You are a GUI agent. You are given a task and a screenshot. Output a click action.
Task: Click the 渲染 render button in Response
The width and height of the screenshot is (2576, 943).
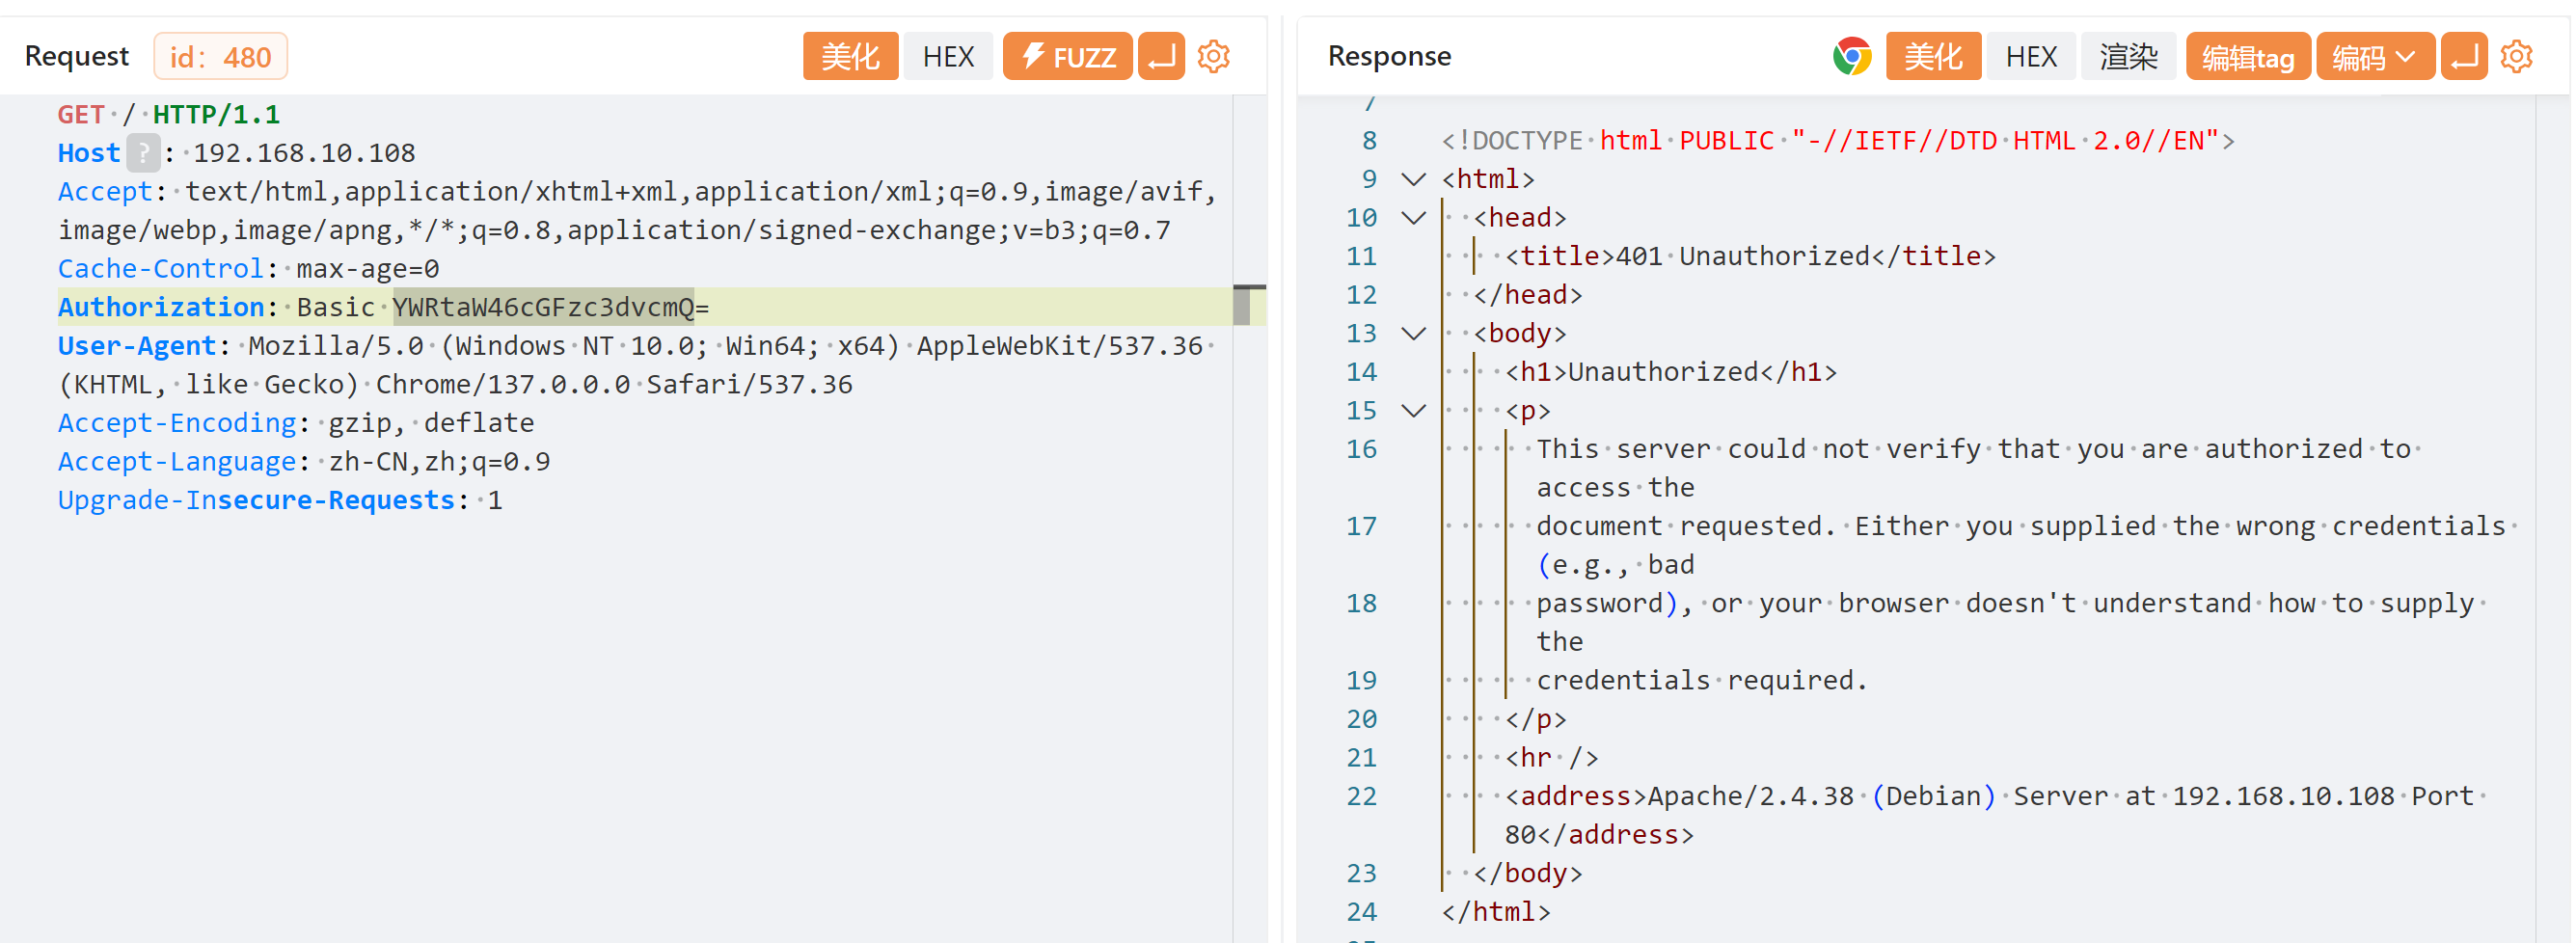2128,57
